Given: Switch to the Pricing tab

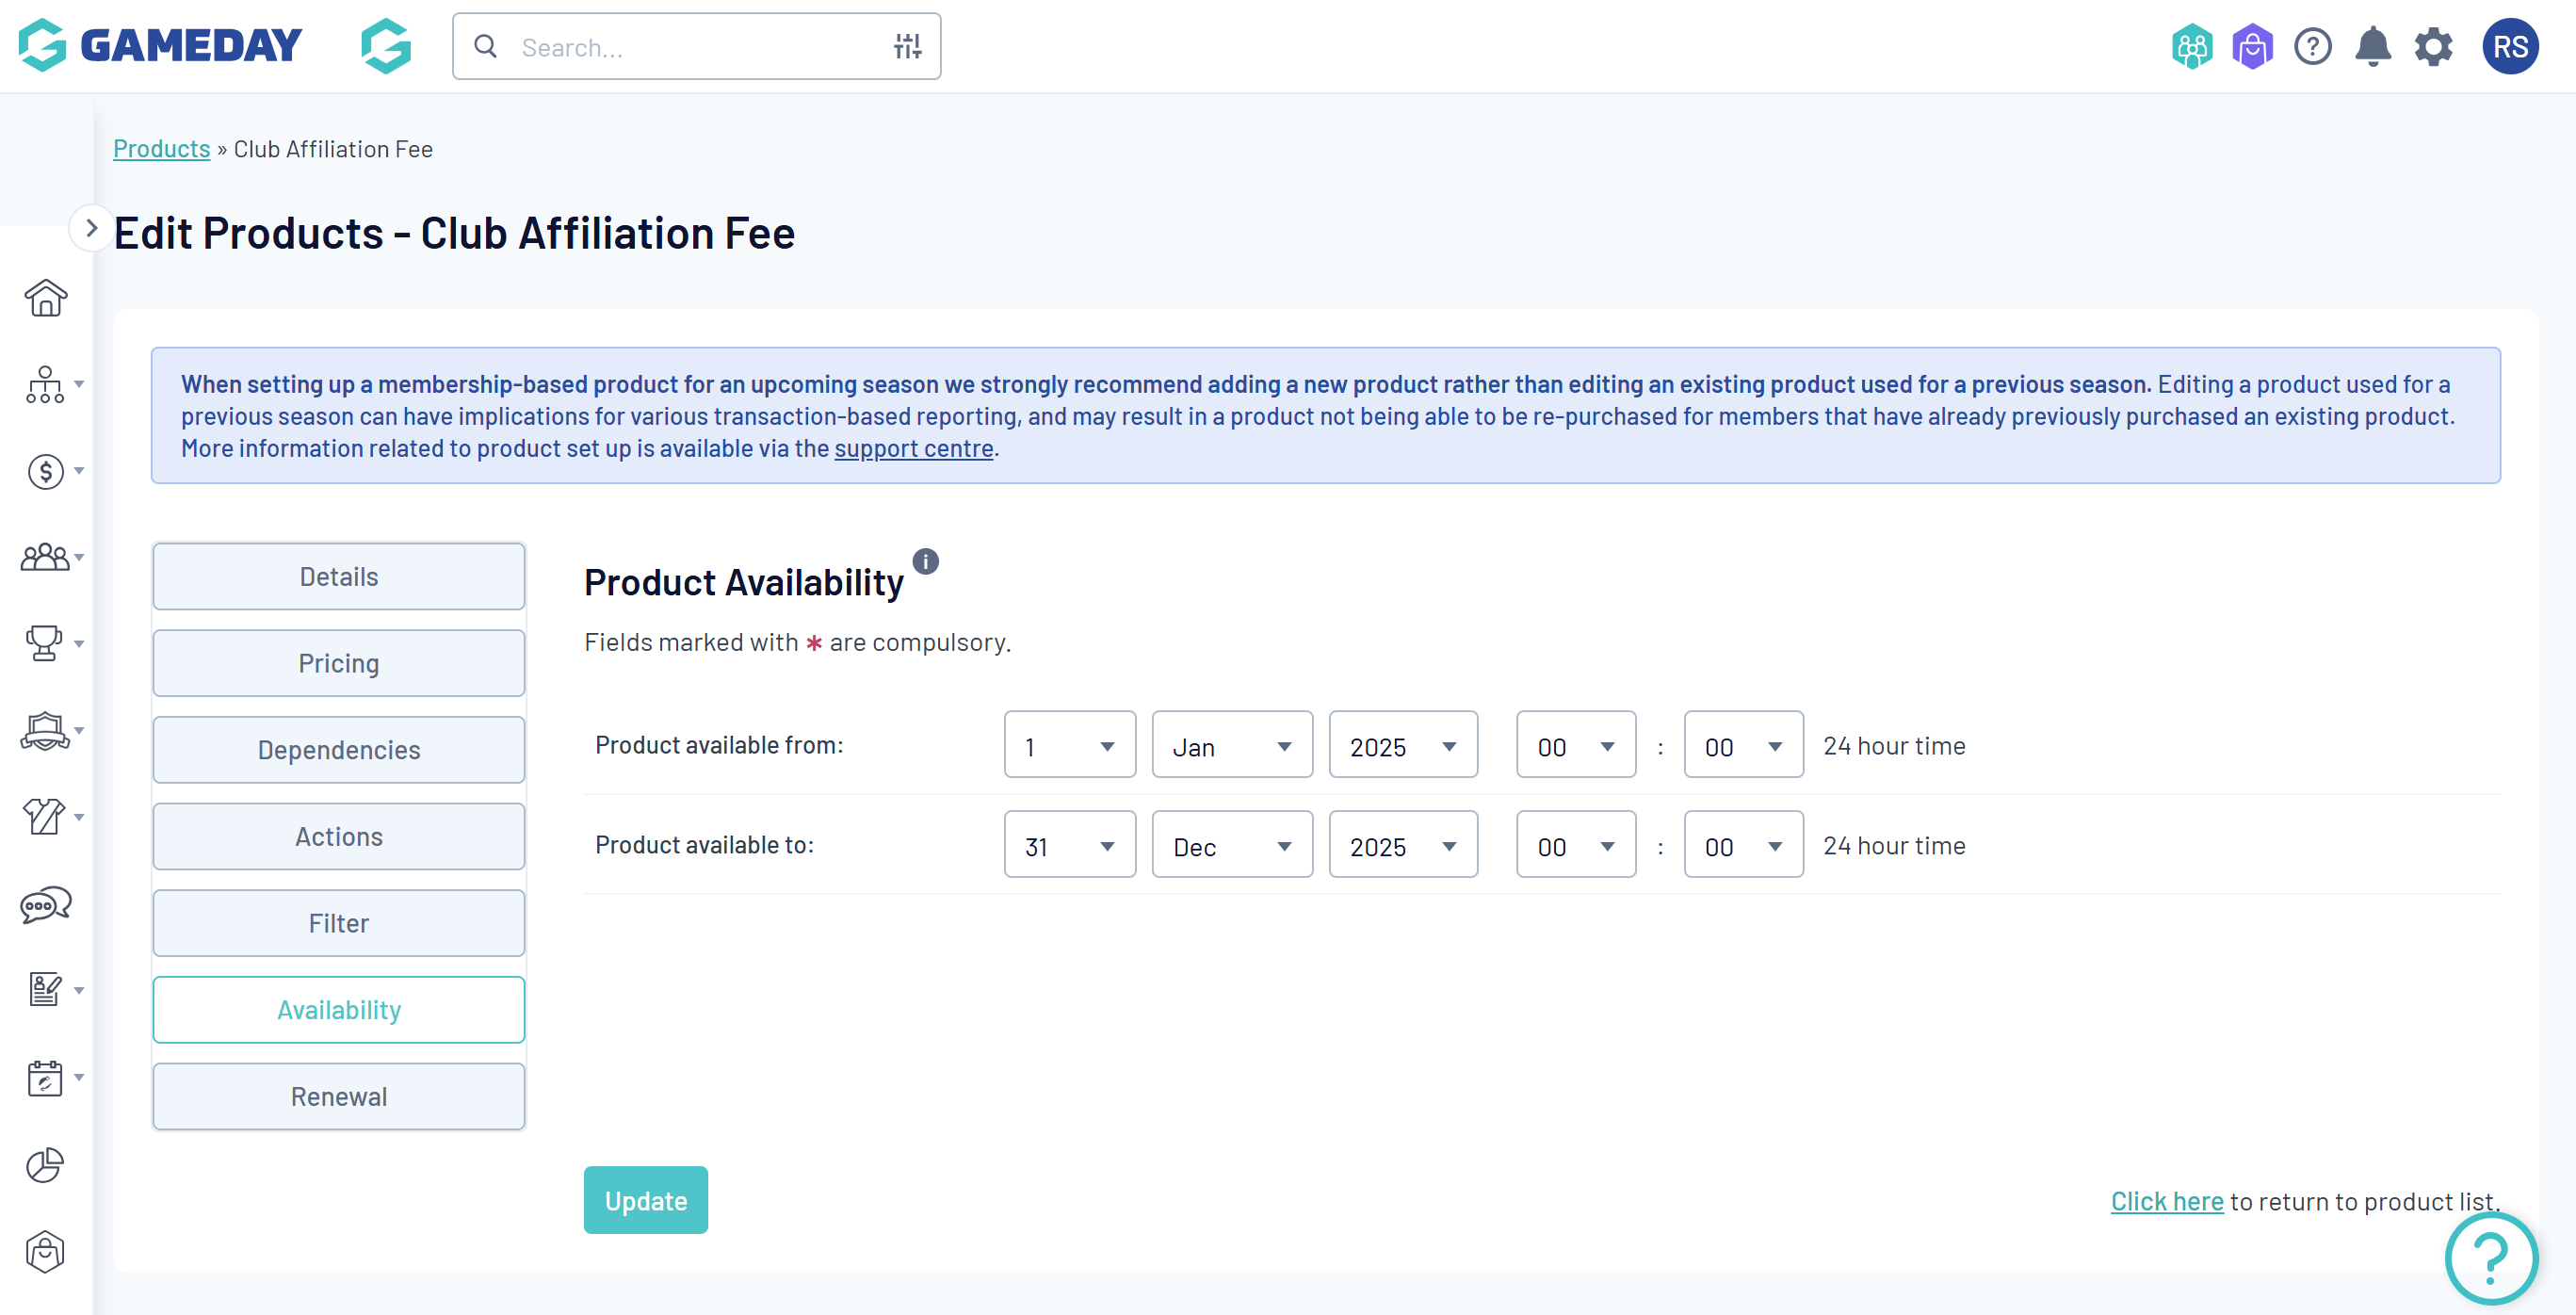Looking at the screenshot, I should pyautogui.click(x=338, y=663).
